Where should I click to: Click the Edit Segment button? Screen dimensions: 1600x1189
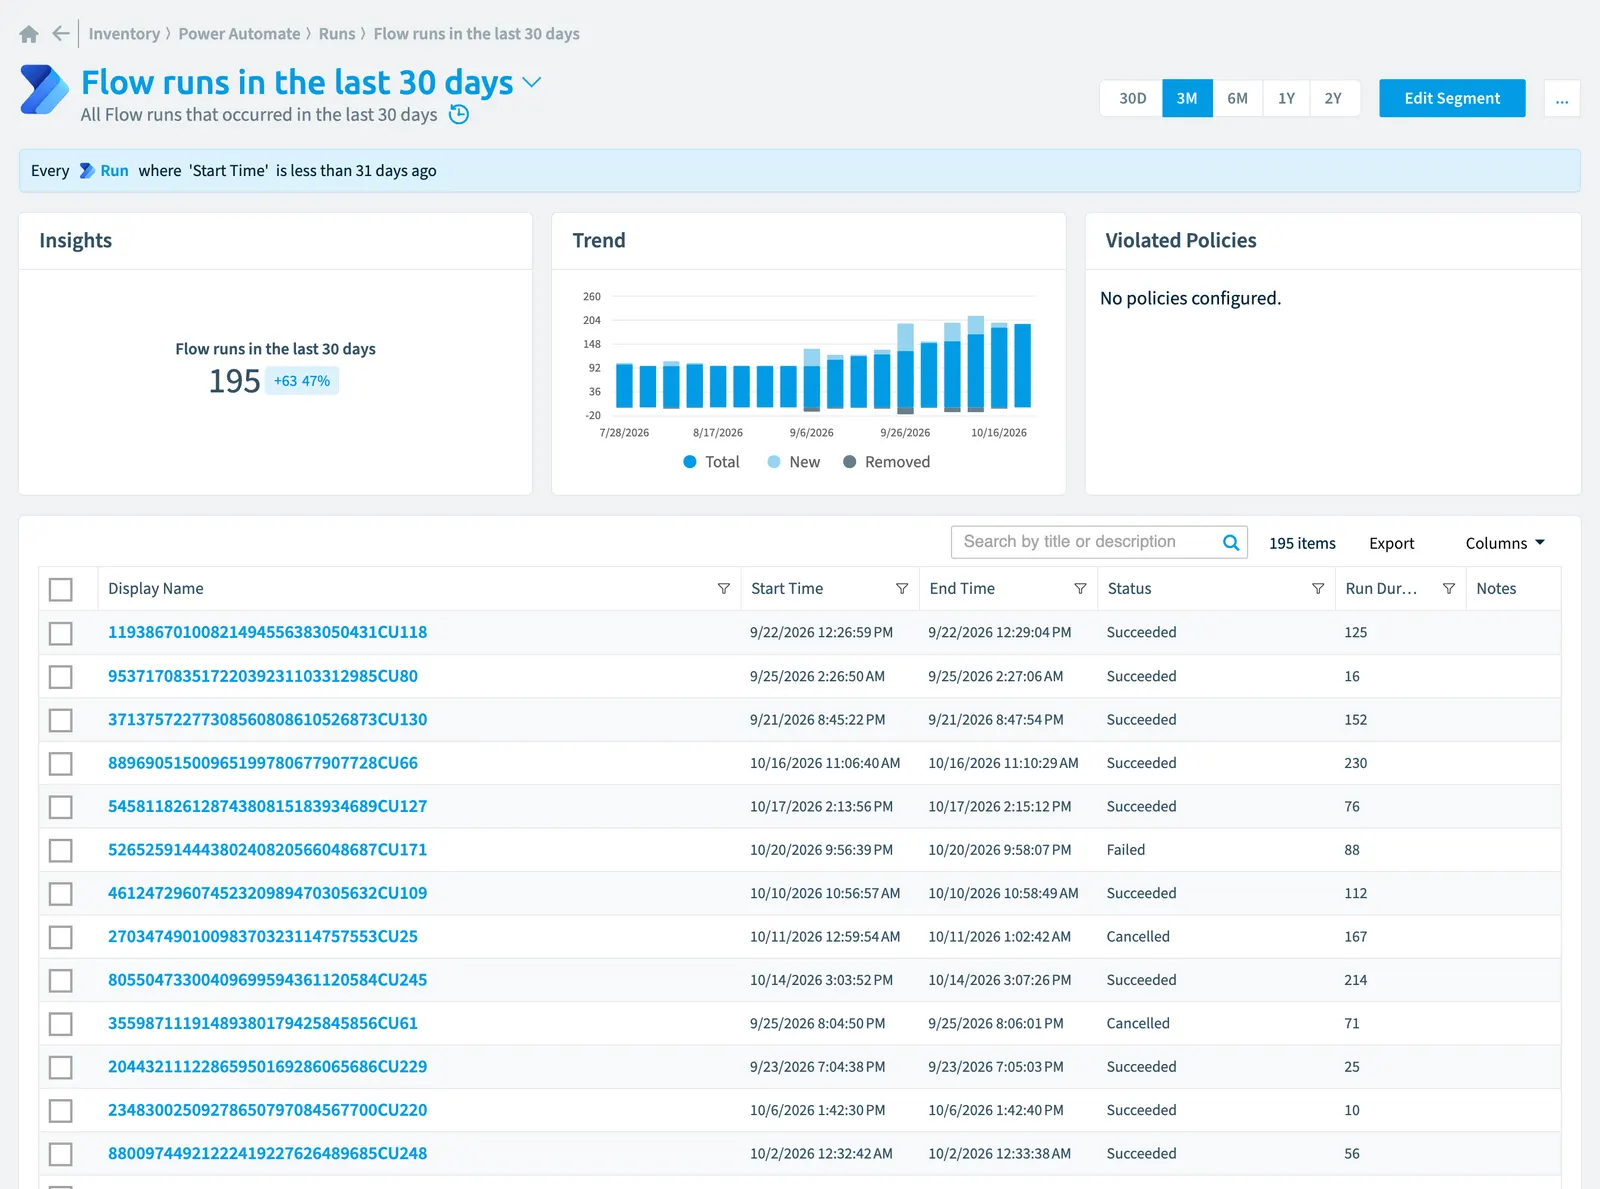(1452, 98)
